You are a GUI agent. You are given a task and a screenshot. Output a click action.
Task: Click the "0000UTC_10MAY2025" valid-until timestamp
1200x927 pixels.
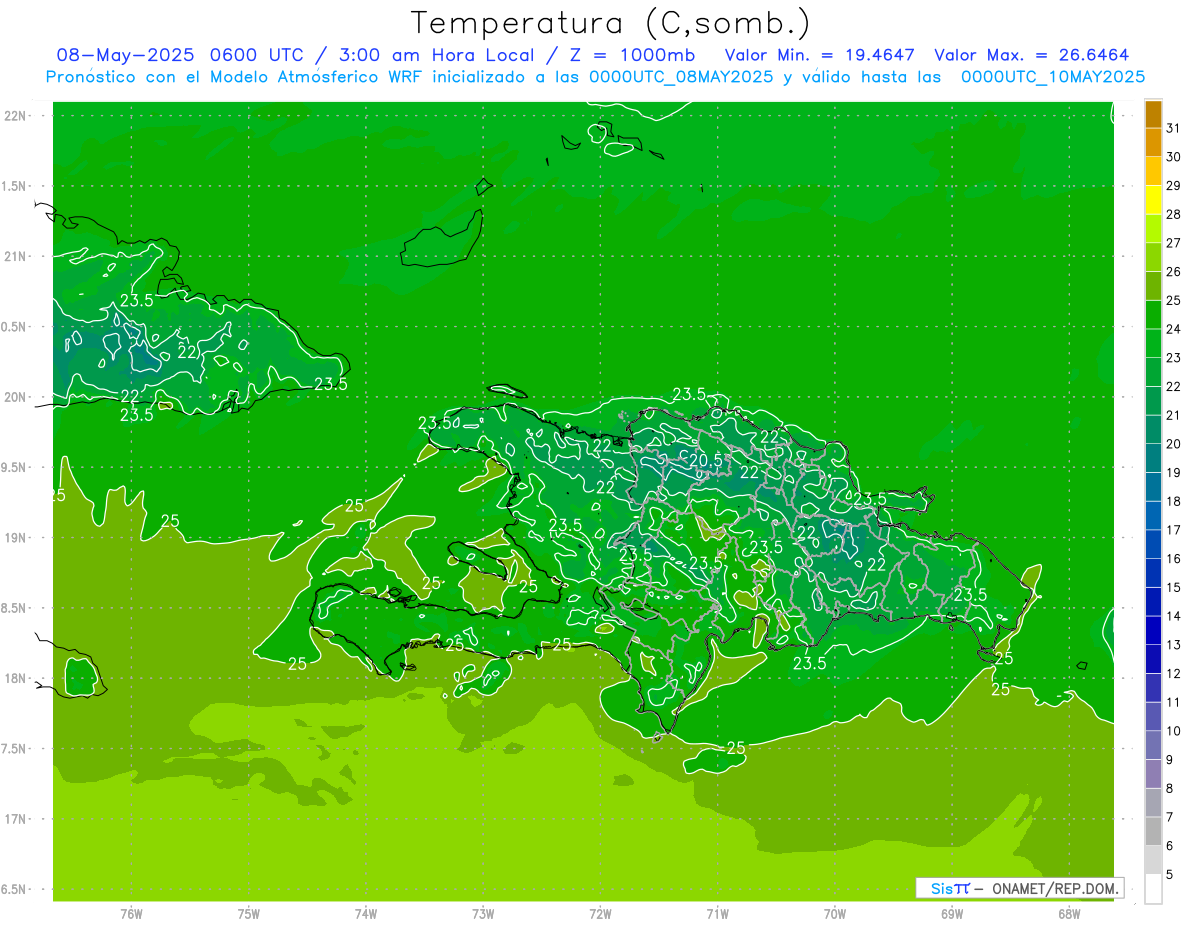(1053, 77)
